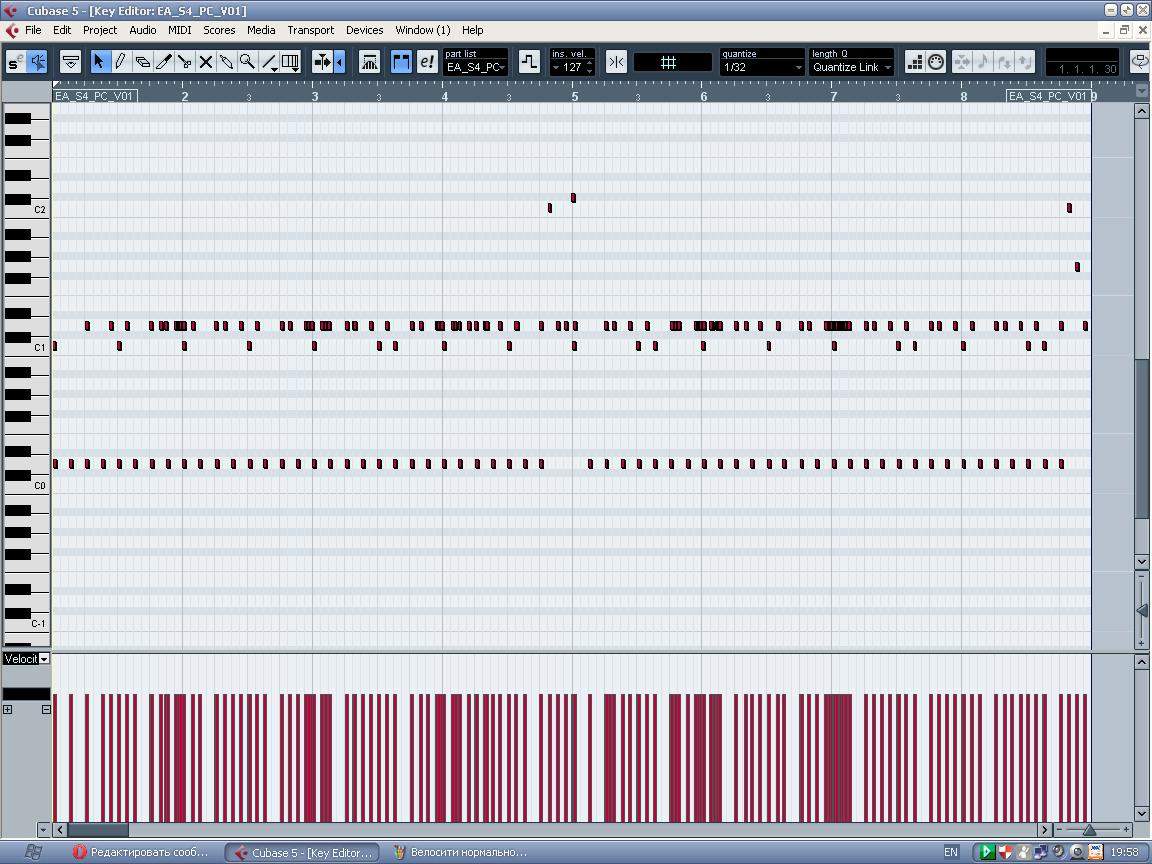This screenshot has width=1152, height=864.
Task: Open the MIDI menu
Action: 179,30
